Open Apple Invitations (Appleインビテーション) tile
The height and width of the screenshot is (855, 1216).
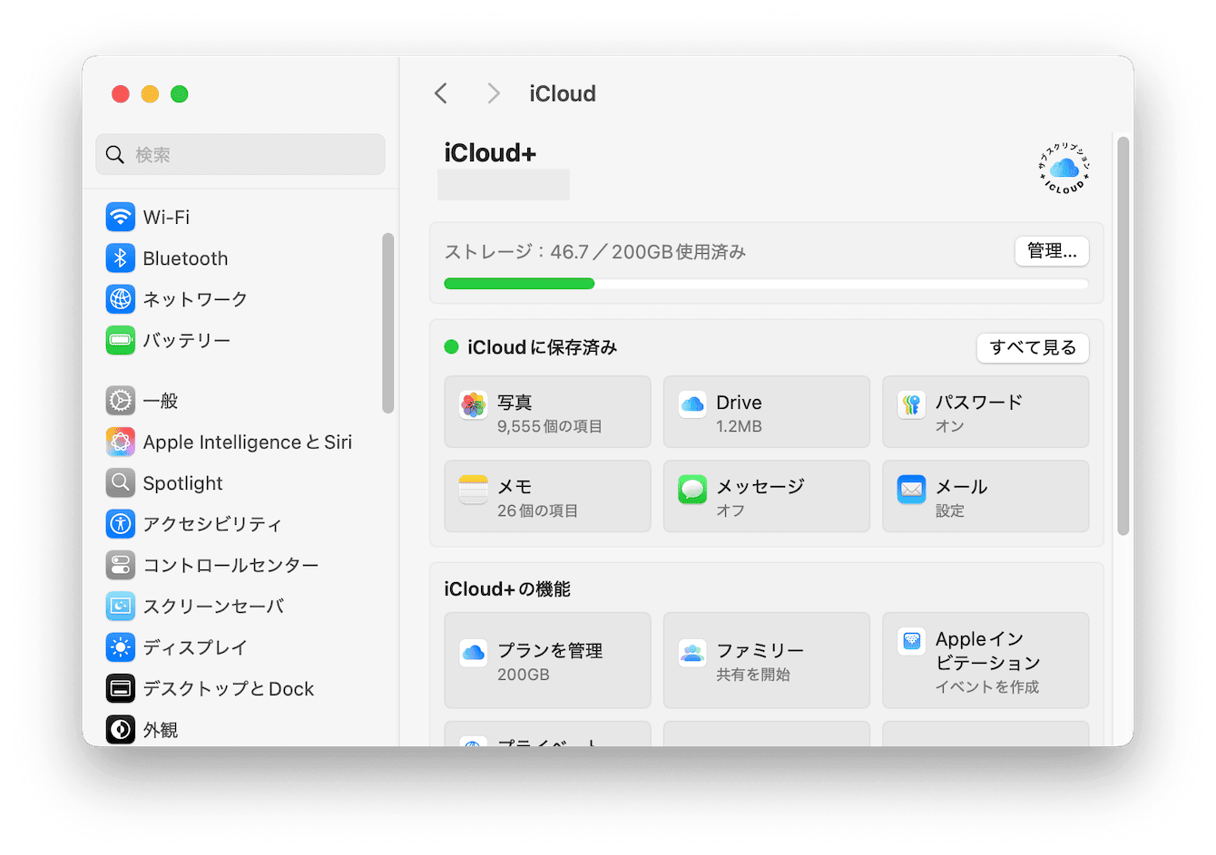coord(985,660)
